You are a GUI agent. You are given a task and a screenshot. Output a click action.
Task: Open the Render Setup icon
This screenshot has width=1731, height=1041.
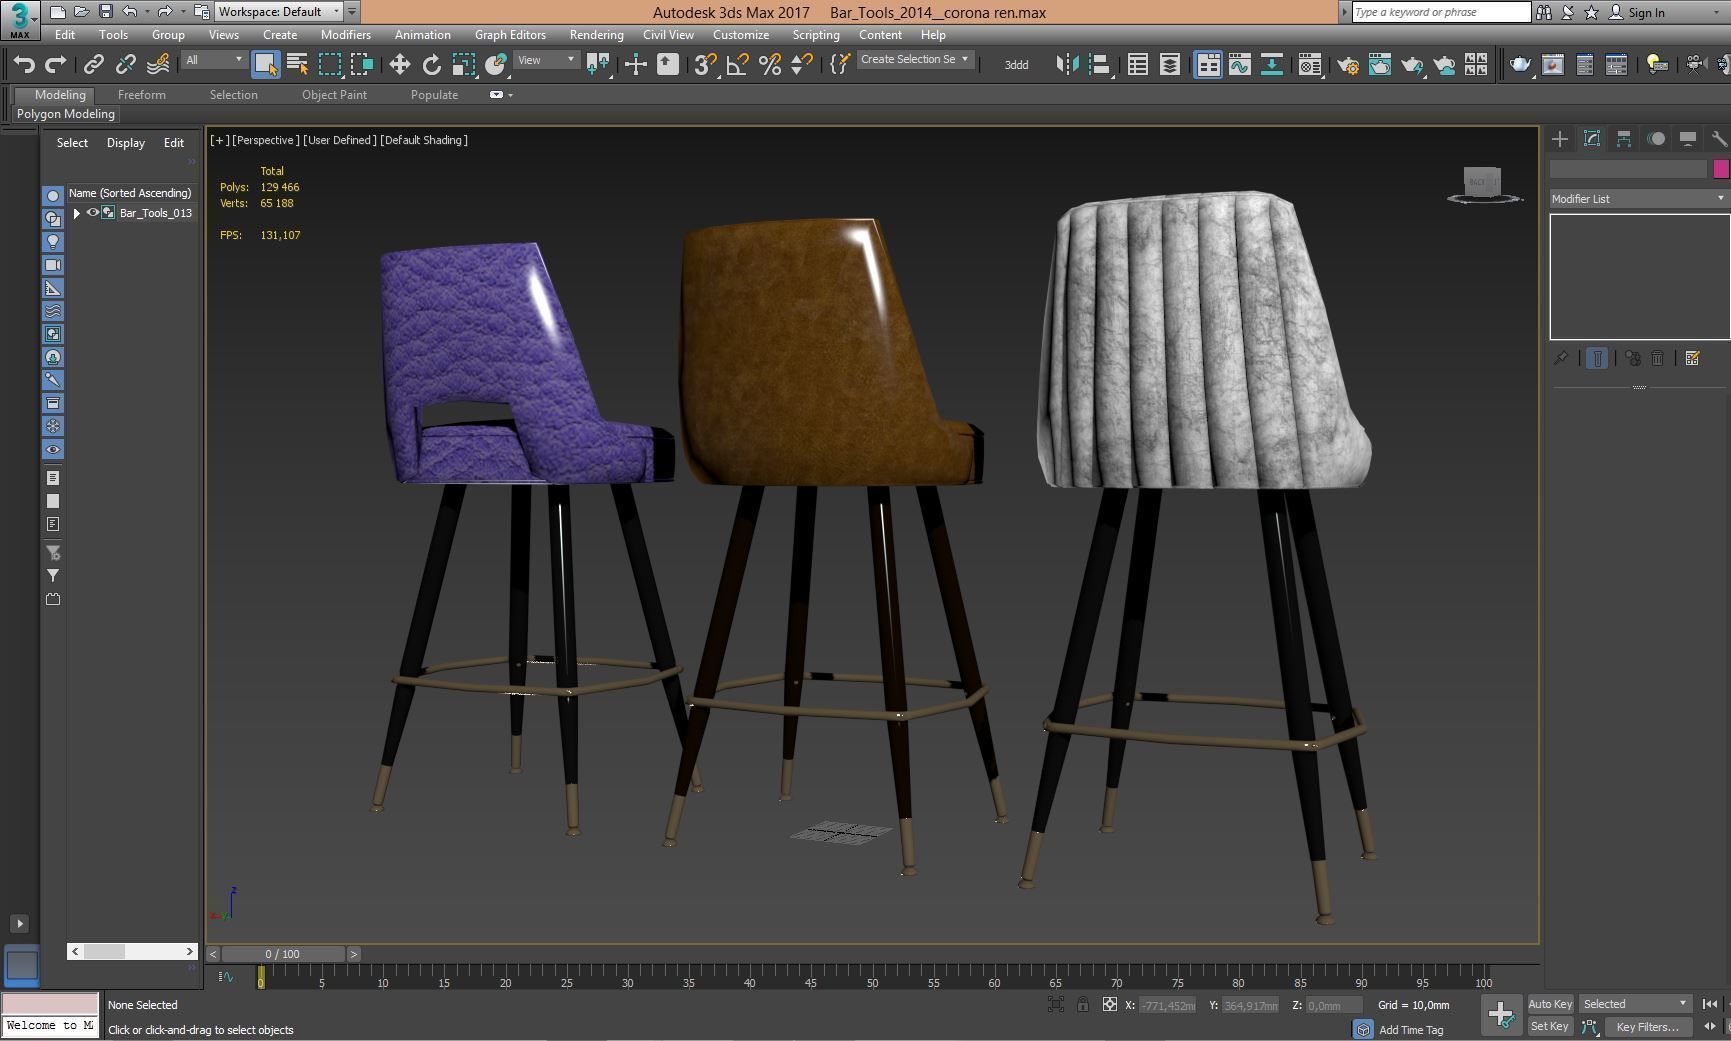pyautogui.click(x=1347, y=64)
